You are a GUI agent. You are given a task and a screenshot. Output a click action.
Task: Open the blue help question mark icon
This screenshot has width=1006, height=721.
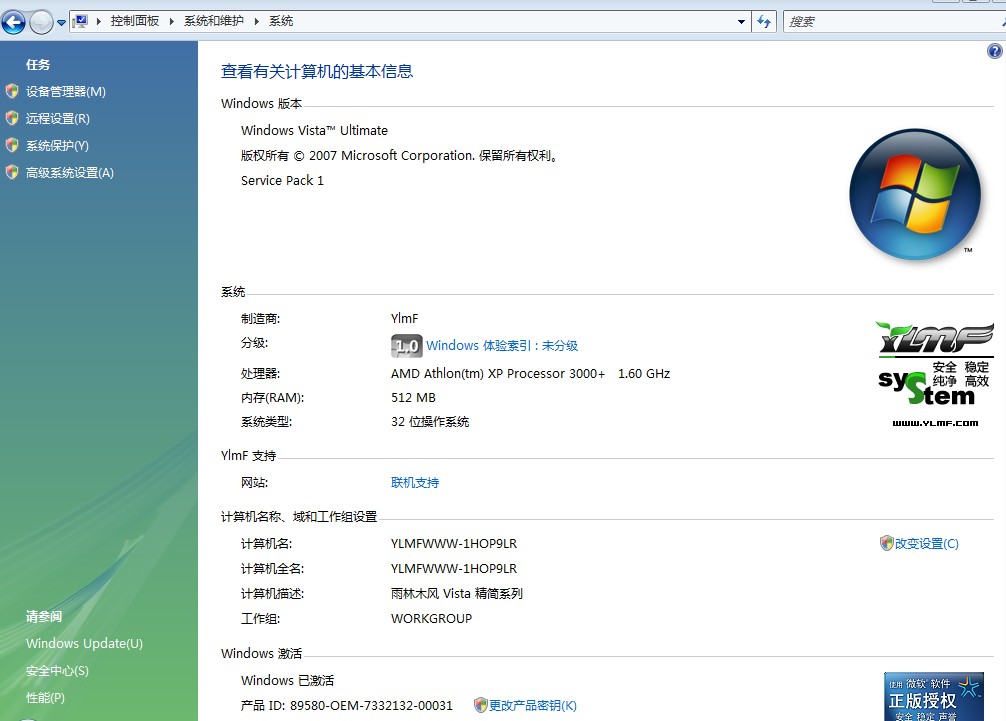994,51
